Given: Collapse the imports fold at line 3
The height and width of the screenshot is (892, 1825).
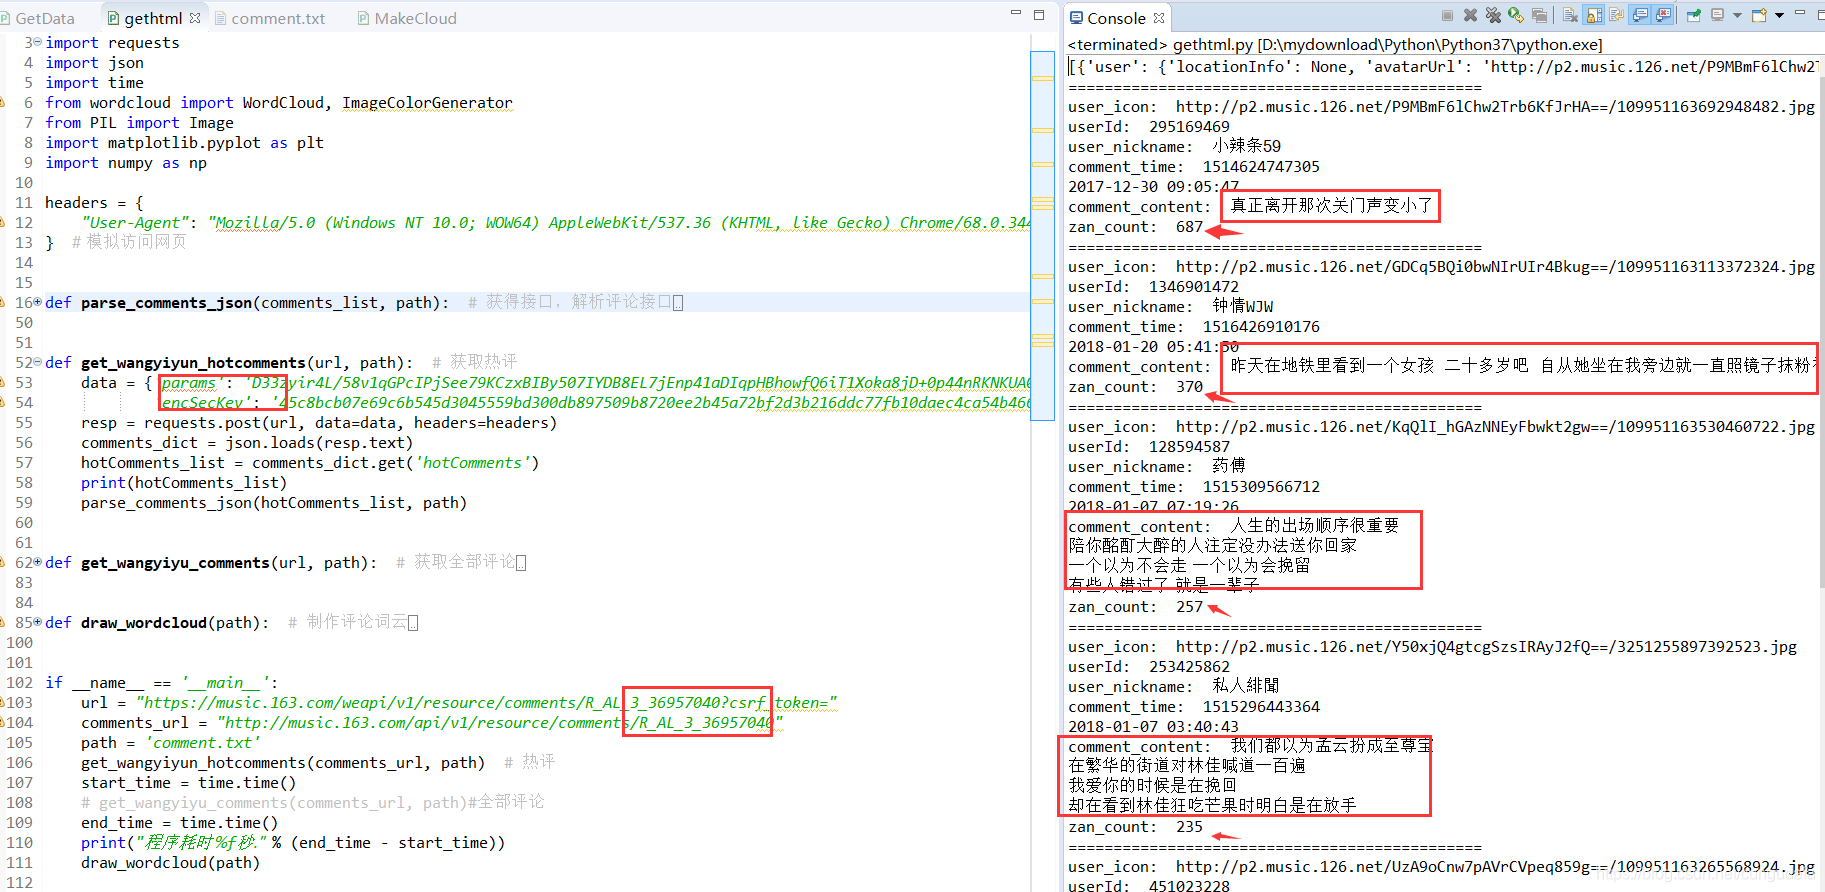Looking at the screenshot, I should pos(38,42).
